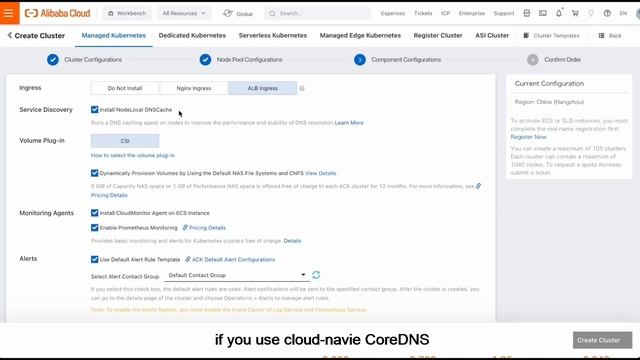Open the Support menu
The width and height of the screenshot is (640, 360).
[x=504, y=13]
